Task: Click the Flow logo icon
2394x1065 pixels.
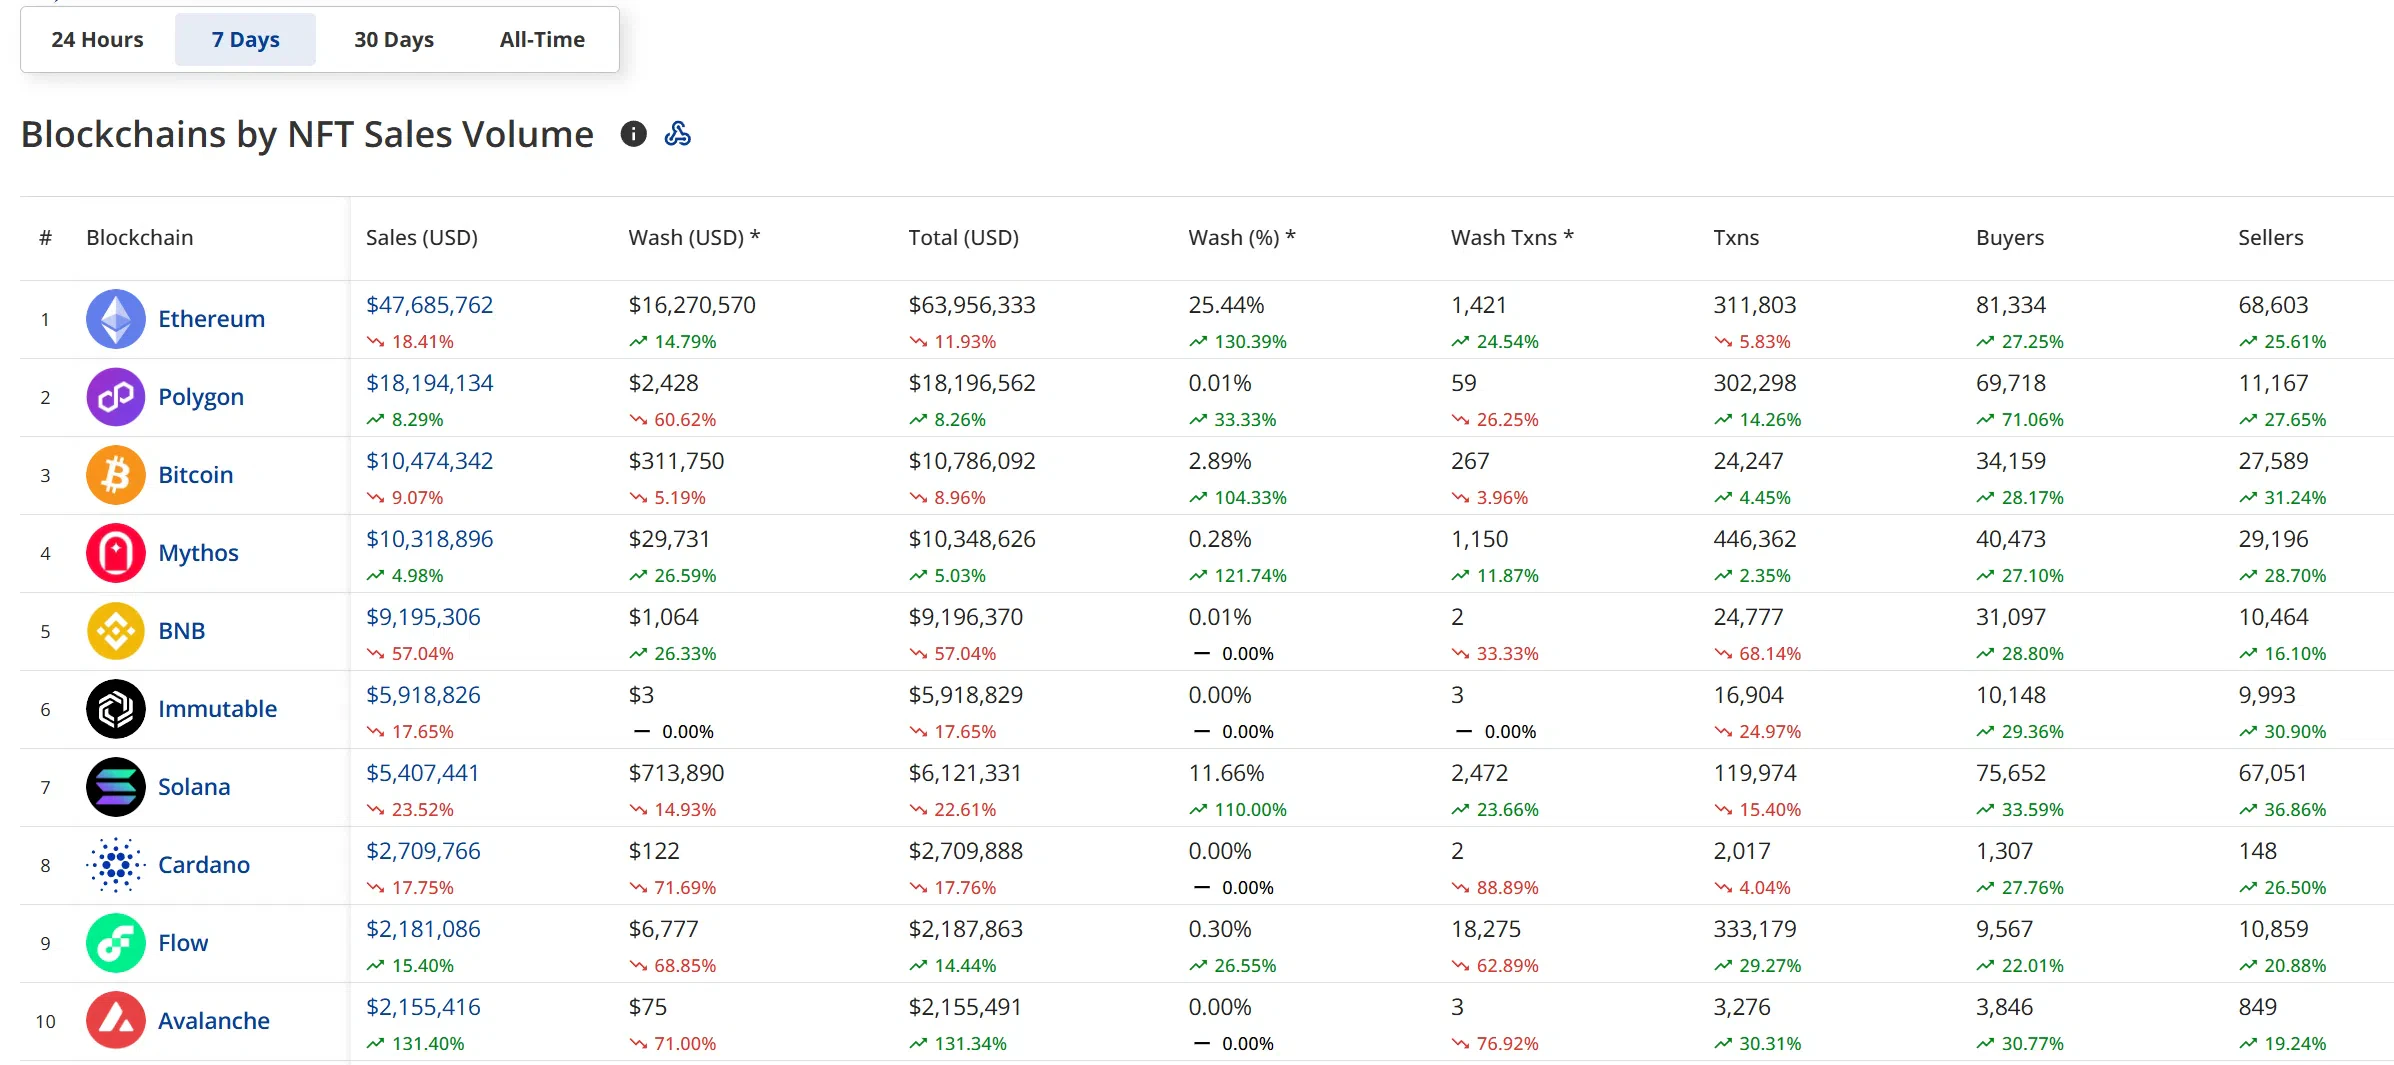Action: pyautogui.click(x=116, y=943)
